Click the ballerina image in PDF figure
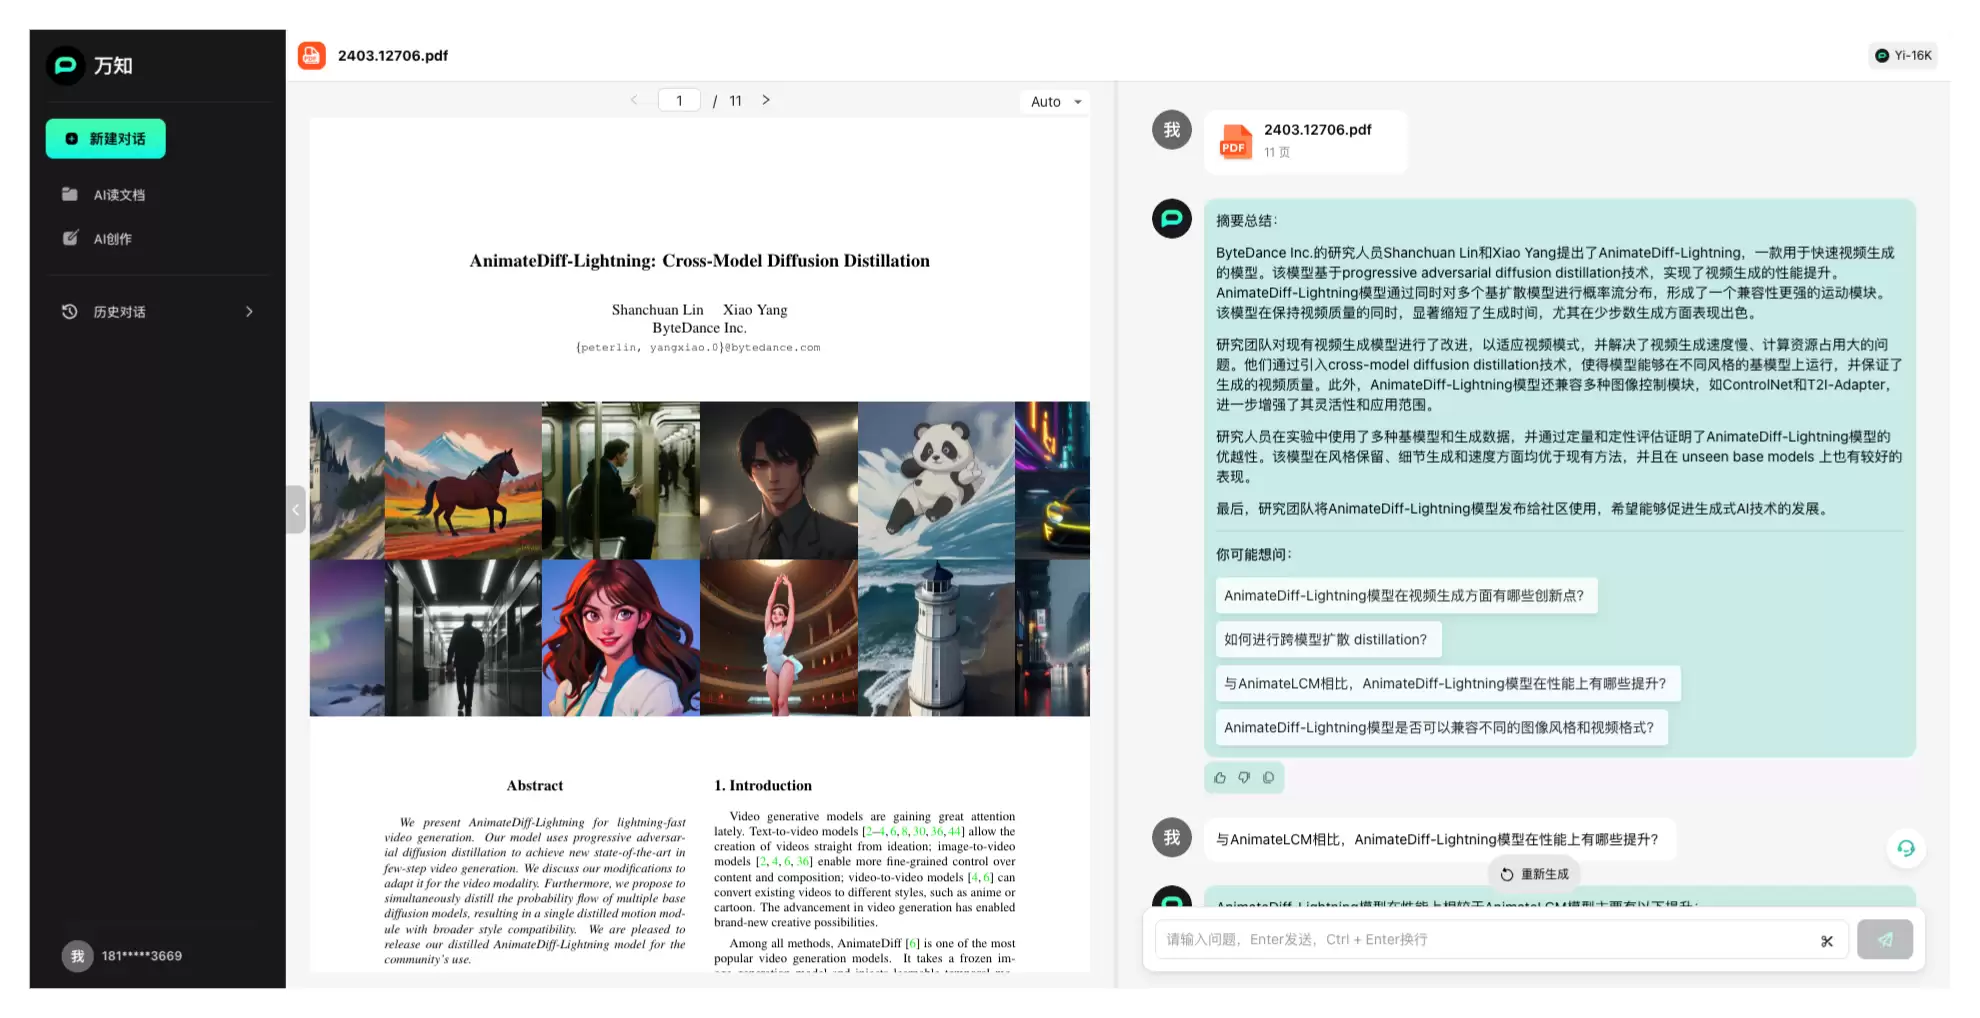 point(778,638)
